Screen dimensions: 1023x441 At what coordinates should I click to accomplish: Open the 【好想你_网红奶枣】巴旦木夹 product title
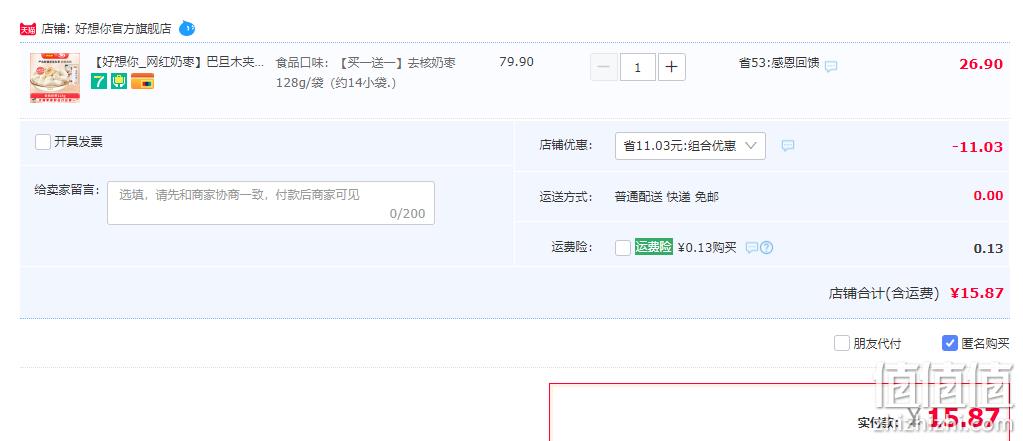(x=177, y=63)
